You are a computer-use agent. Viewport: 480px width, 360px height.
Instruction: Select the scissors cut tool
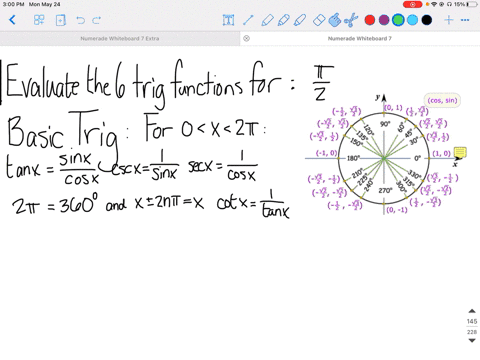pos(351,20)
